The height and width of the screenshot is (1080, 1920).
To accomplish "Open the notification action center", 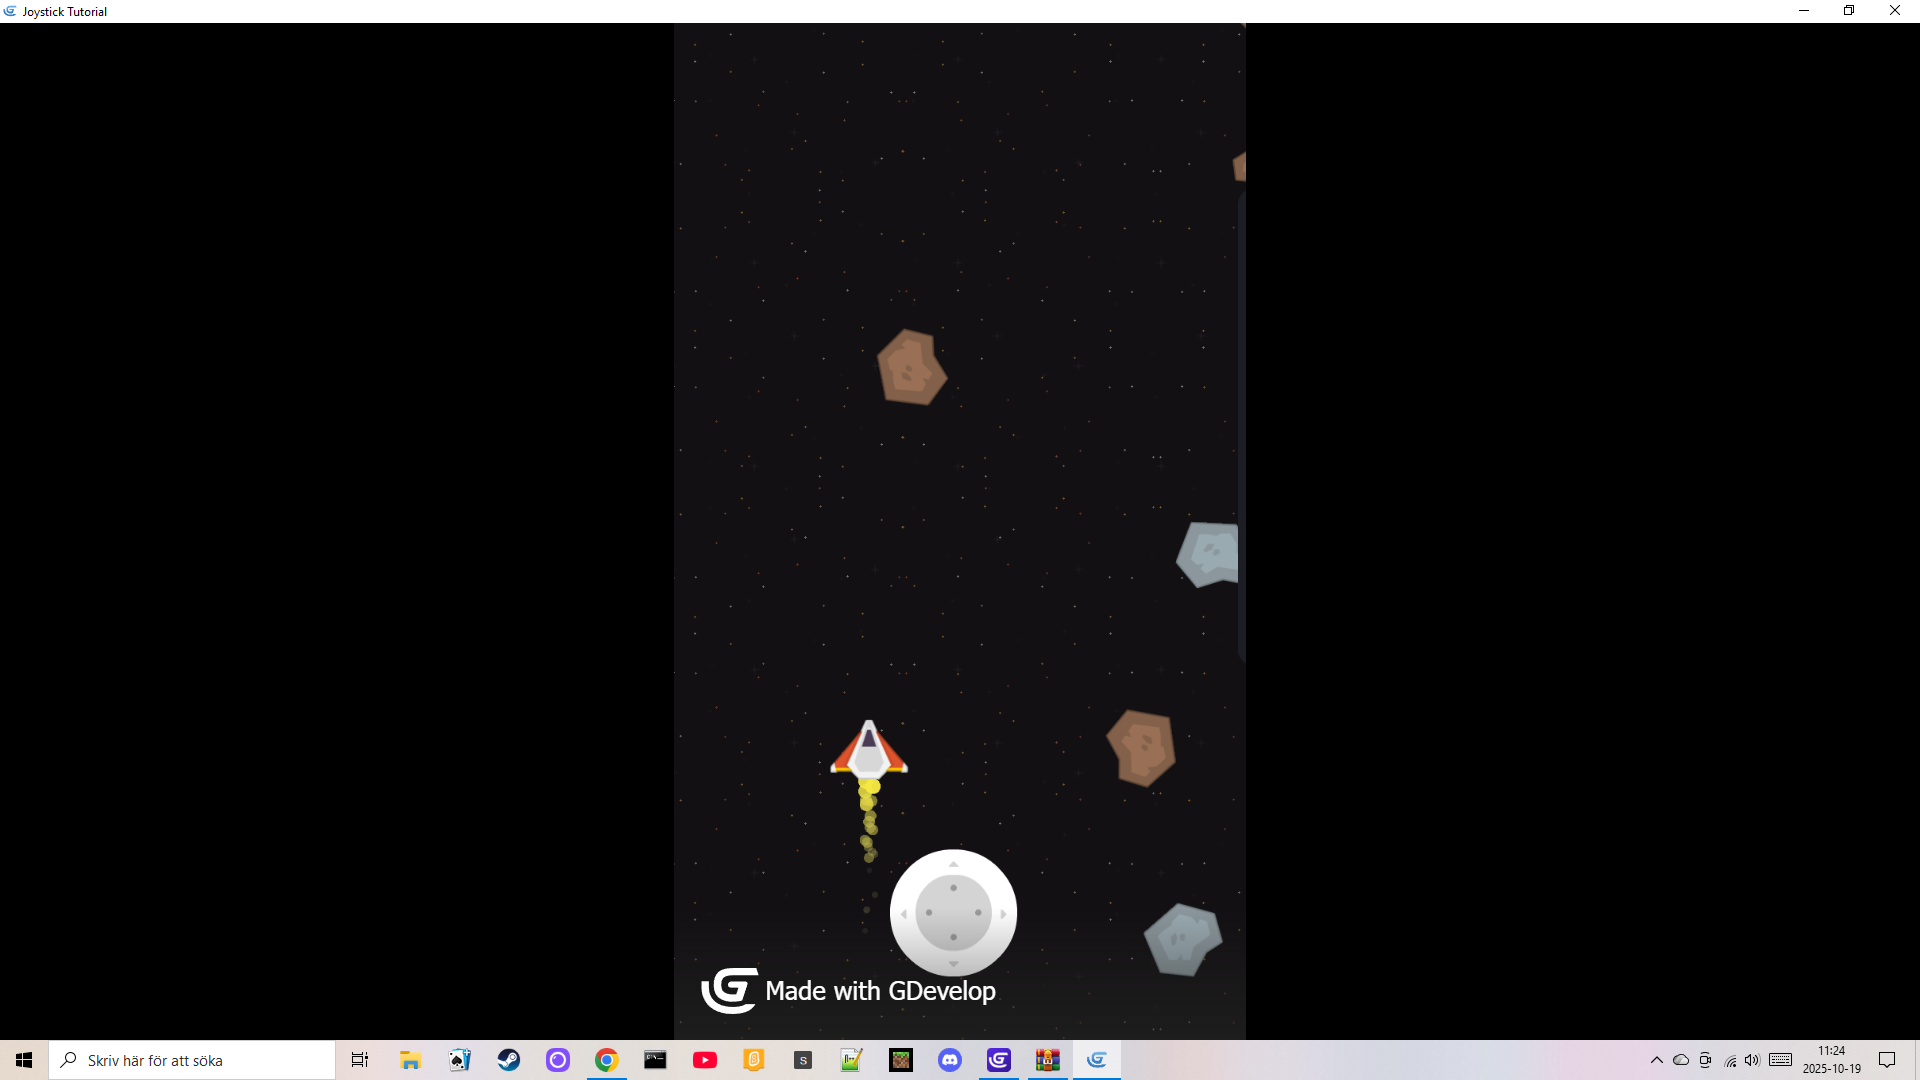I will pos(1887,1060).
